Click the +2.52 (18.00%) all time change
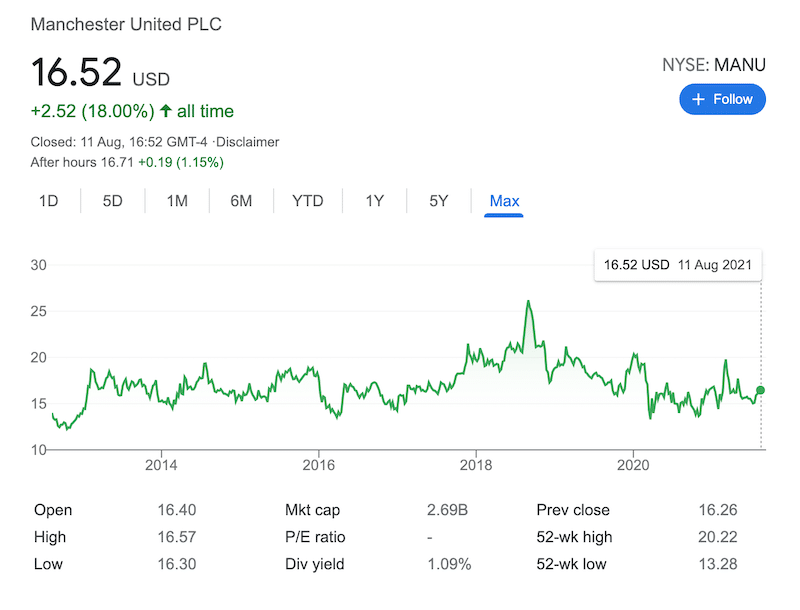The width and height of the screenshot is (800, 610). (132, 111)
